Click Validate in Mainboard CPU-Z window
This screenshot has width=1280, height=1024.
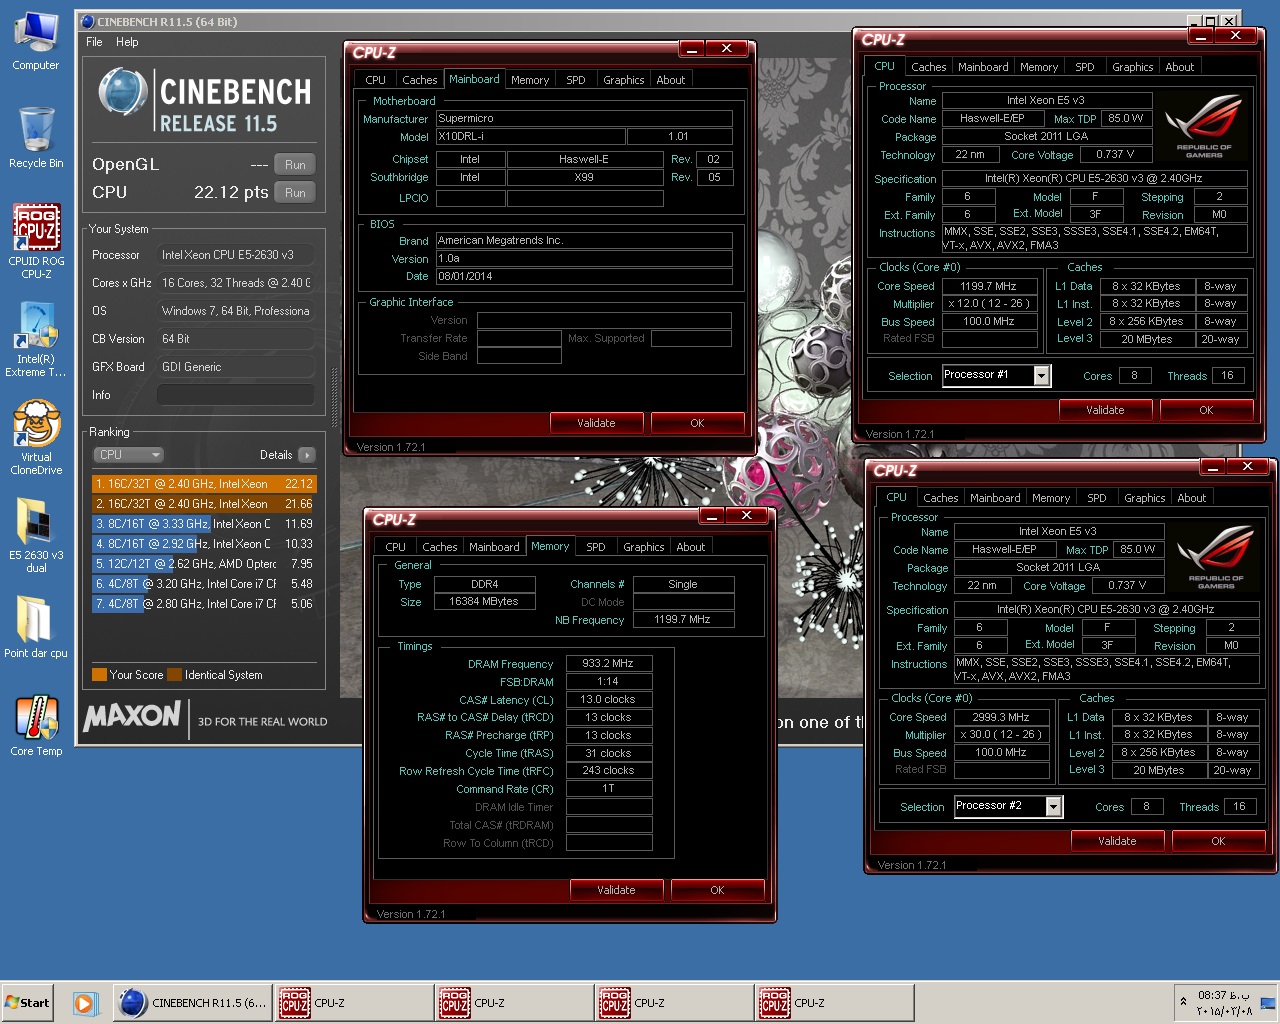tap(597, 423)
